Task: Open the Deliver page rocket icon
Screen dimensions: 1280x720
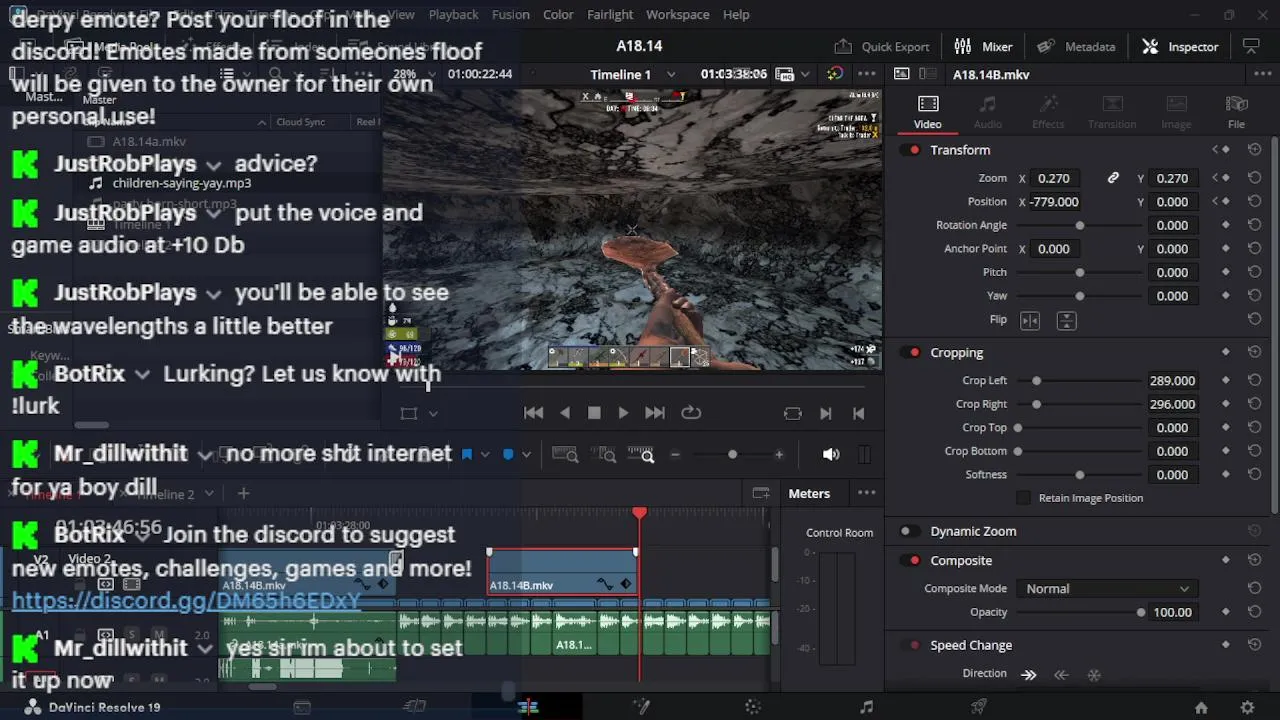Action: tap(979, 707)
